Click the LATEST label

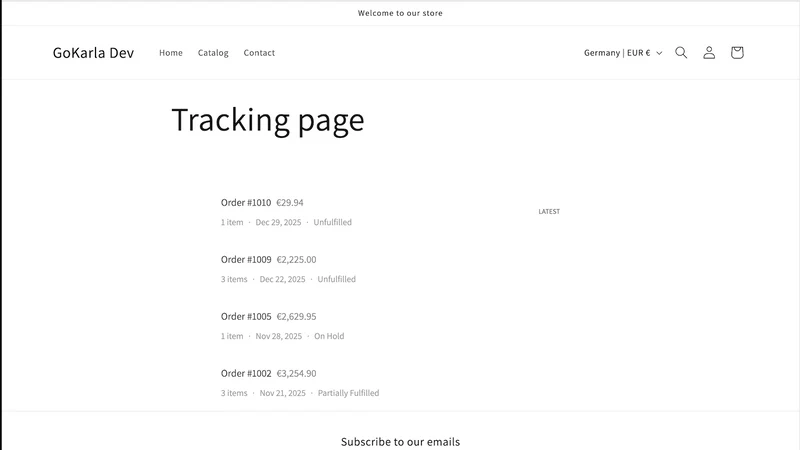549,211
